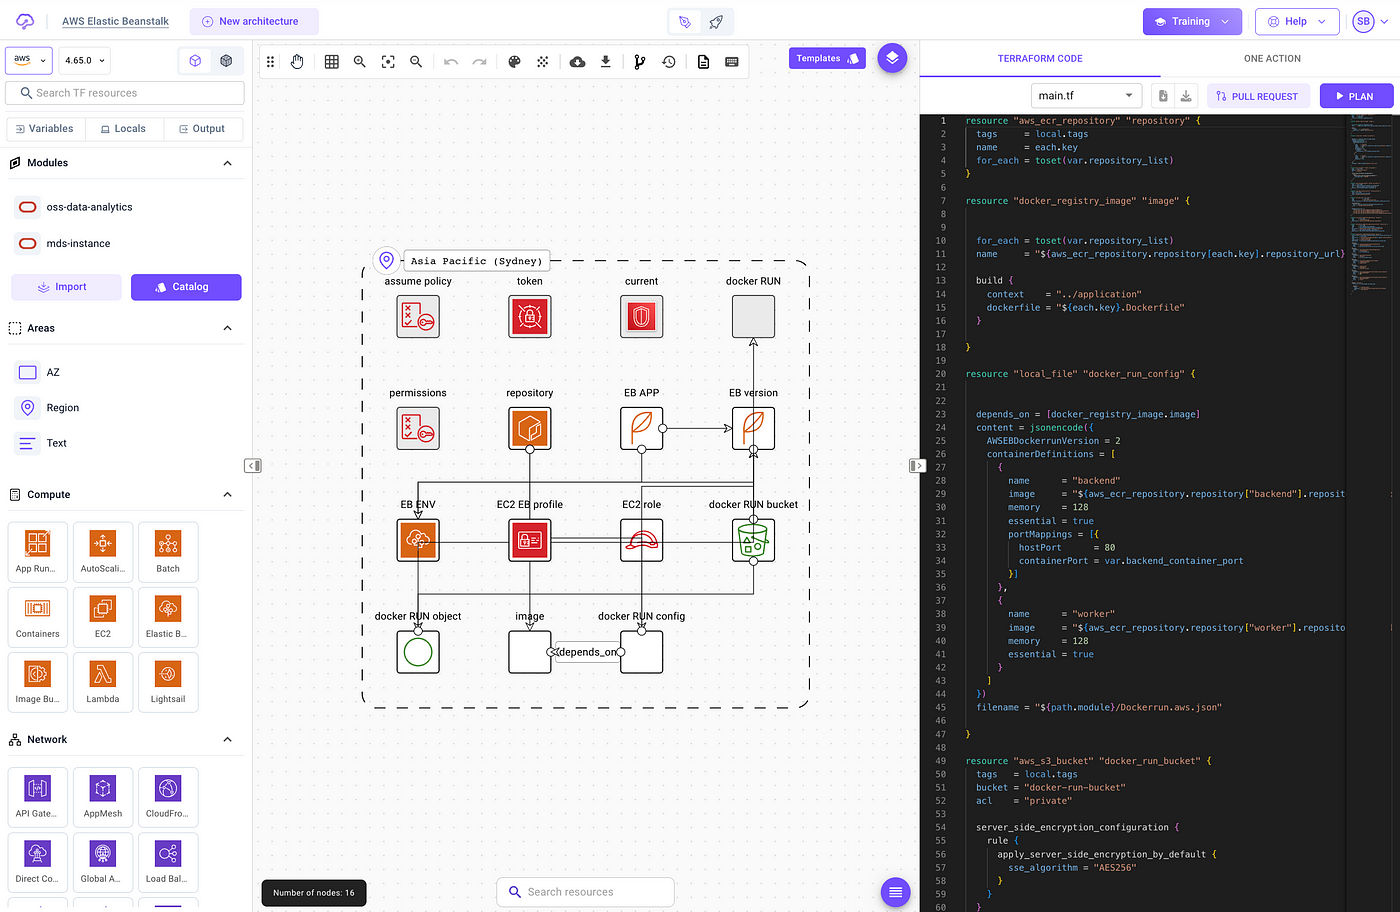Open the version history clock icon
Screen dimensions: 1400x912
pos(668,62)
